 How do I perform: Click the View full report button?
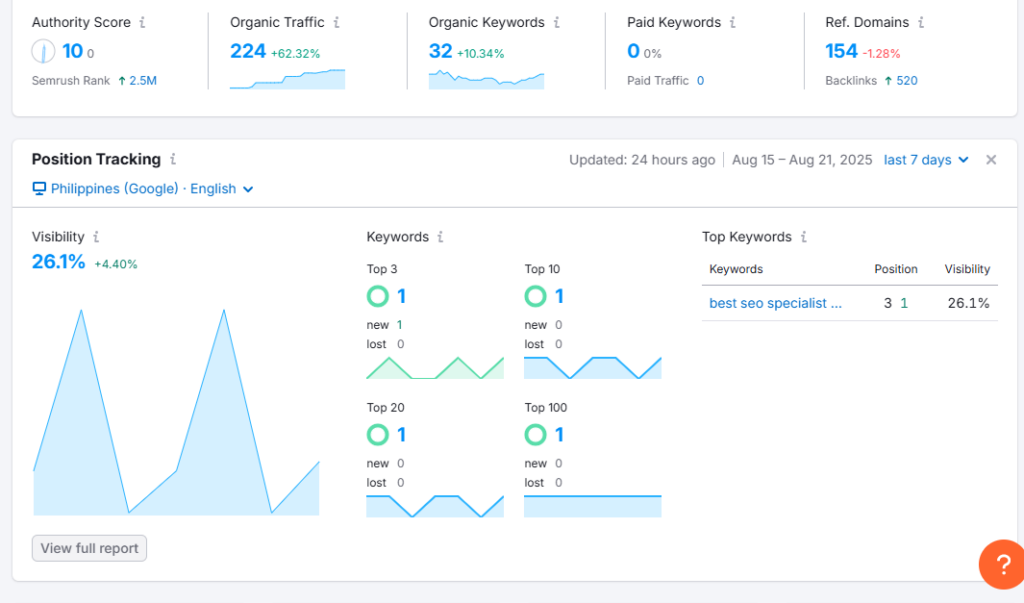point(89,548)
